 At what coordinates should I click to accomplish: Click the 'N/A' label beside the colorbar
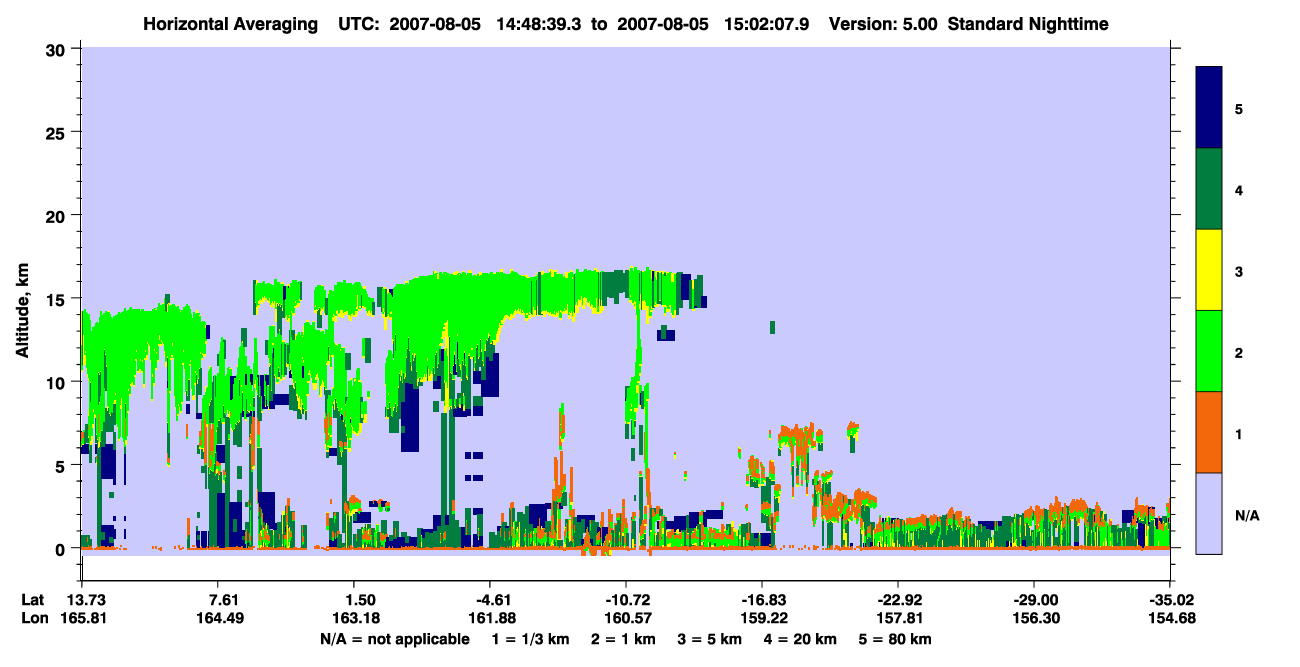[1247, 516]
